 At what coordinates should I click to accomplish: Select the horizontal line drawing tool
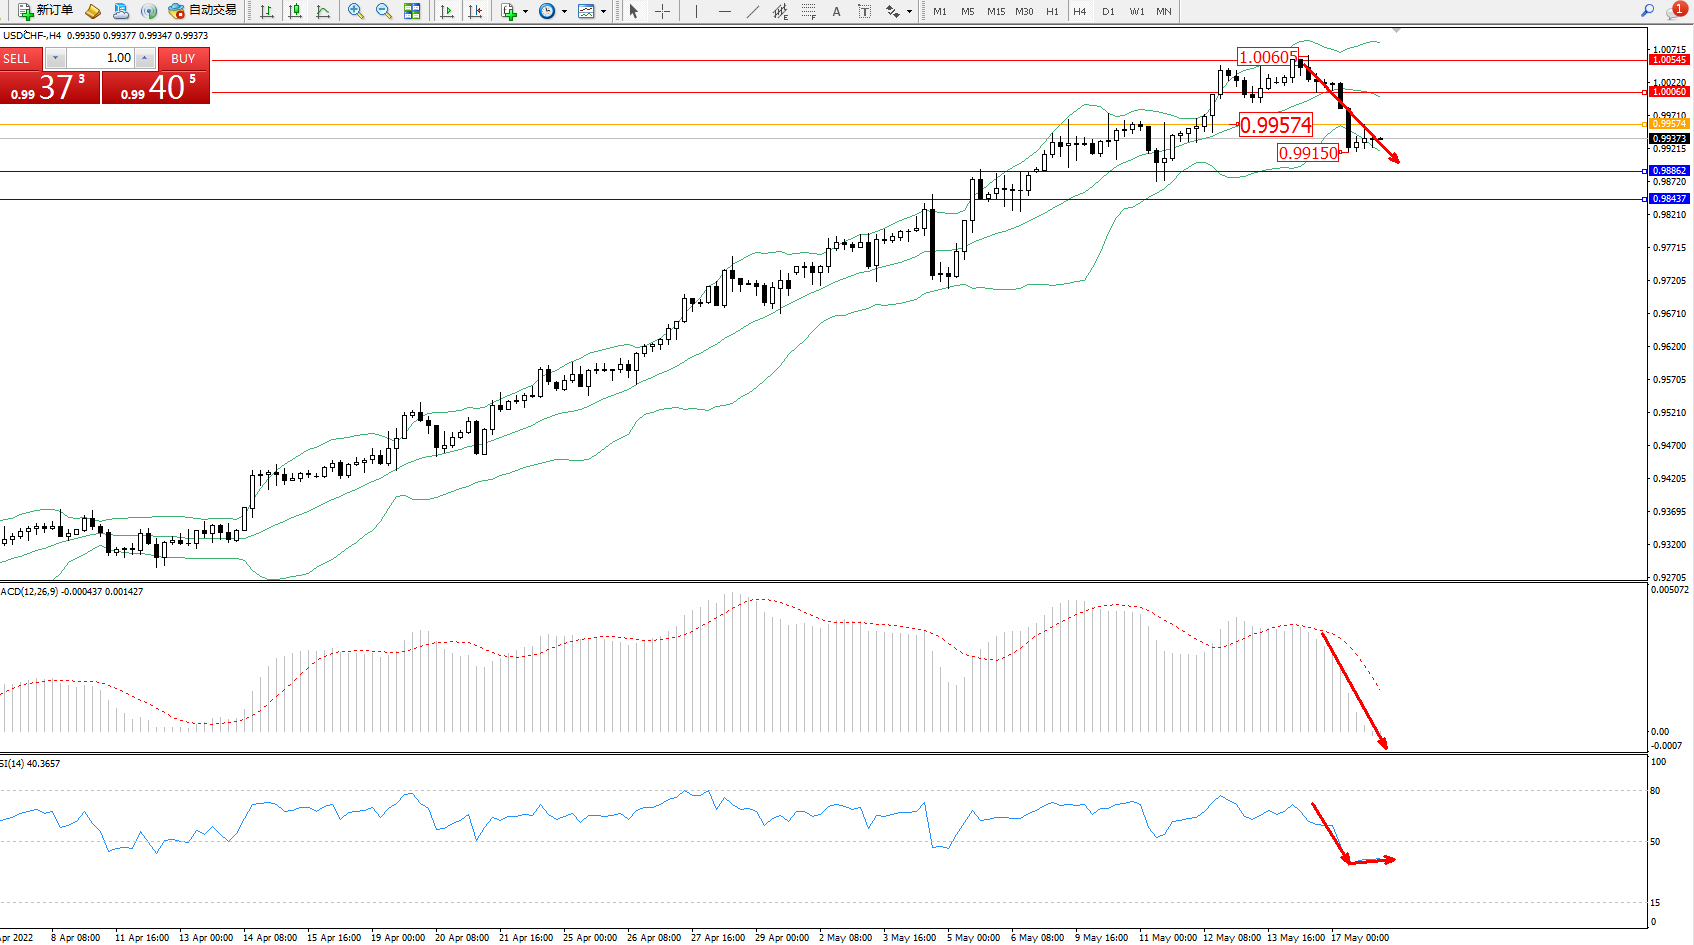click(x=724, y=11)
